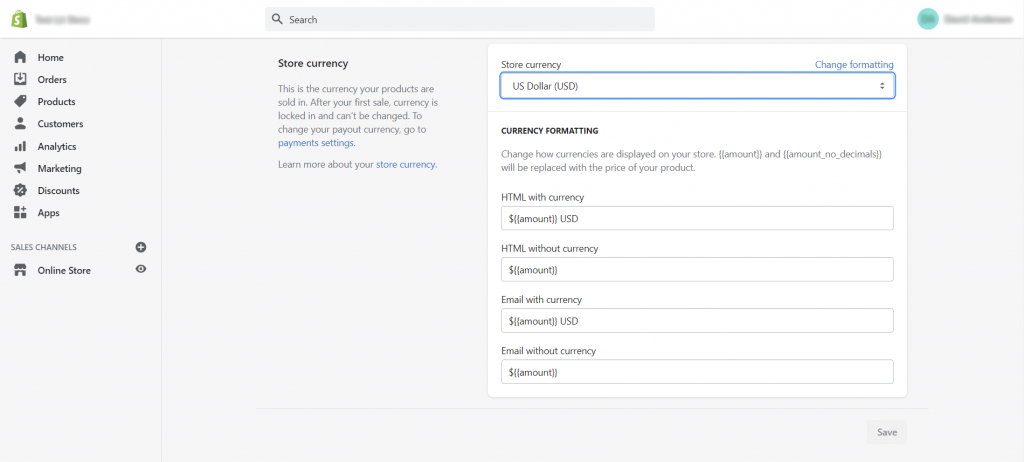View Online Store using eye icon
Viewport: 1024px width, 462px height.
tap(141, 269)
